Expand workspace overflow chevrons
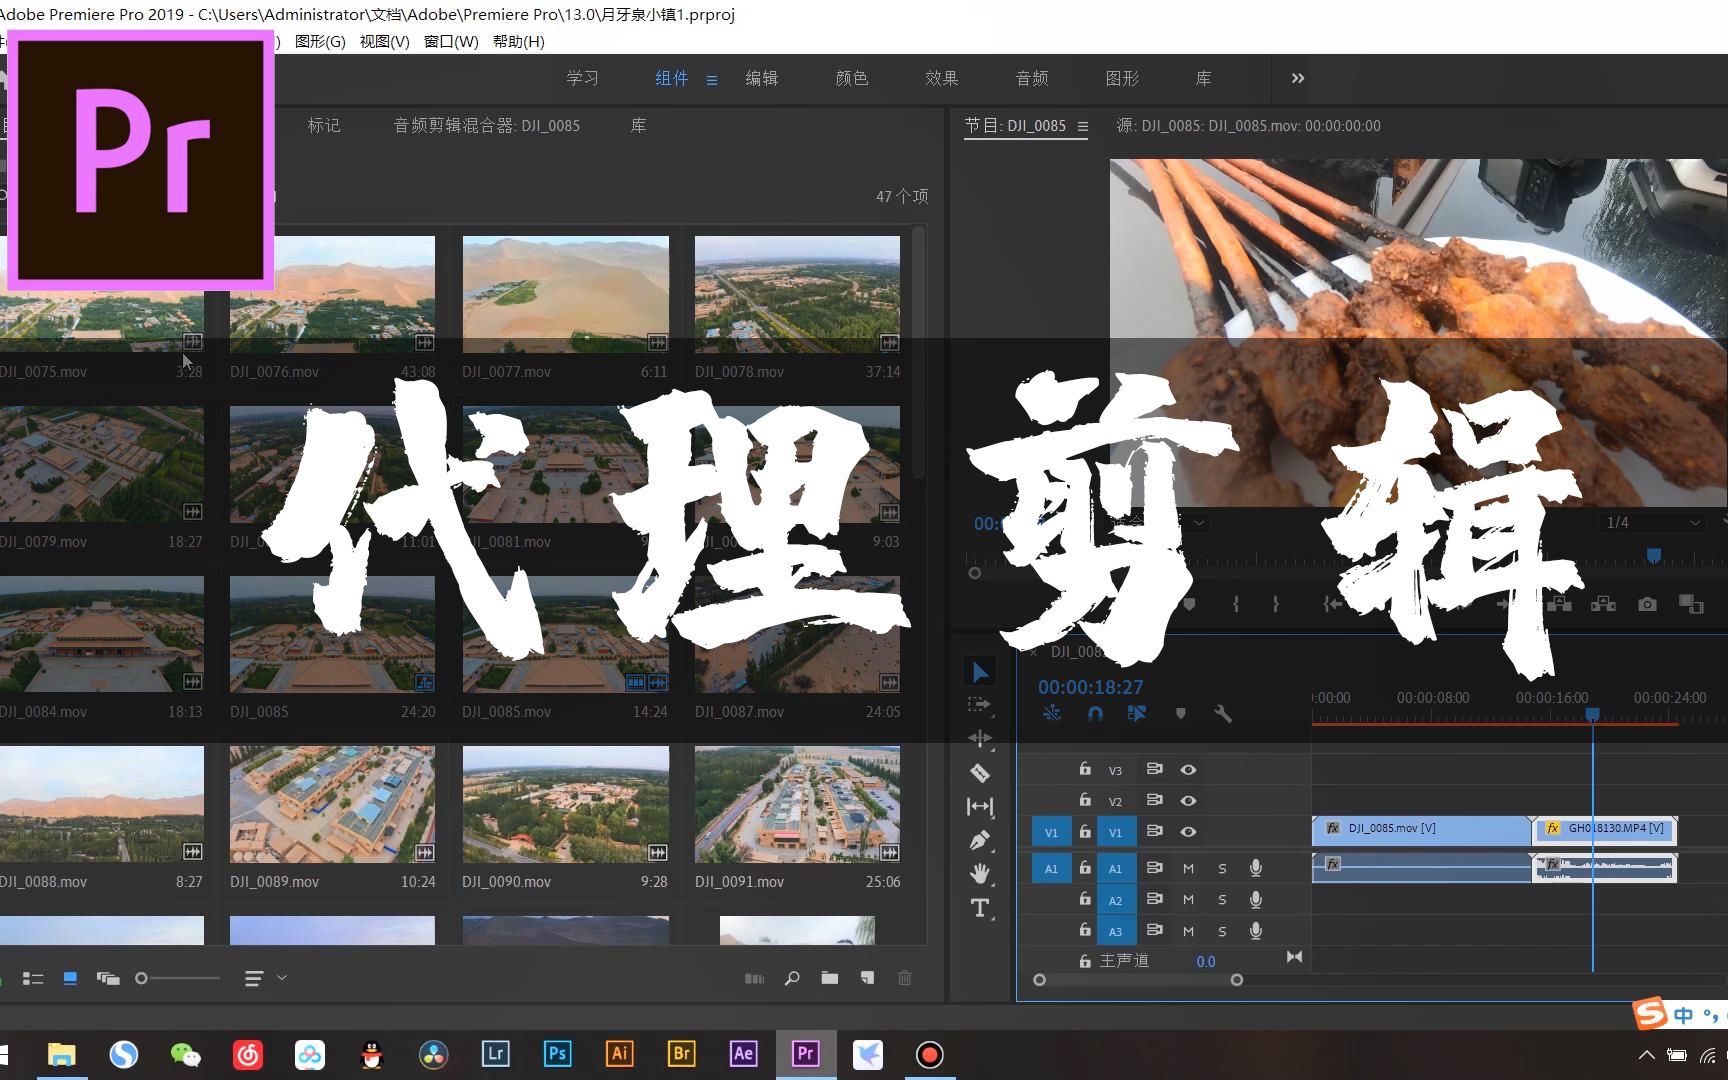Viewport: 1728px width, 1080px height. point(1298,78)
